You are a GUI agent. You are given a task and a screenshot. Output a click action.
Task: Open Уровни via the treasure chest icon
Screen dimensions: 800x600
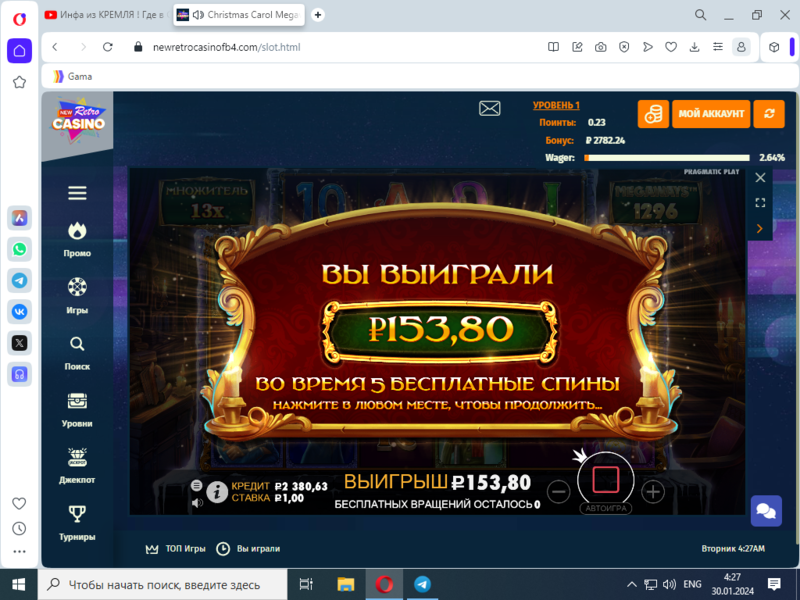point(77,400)
